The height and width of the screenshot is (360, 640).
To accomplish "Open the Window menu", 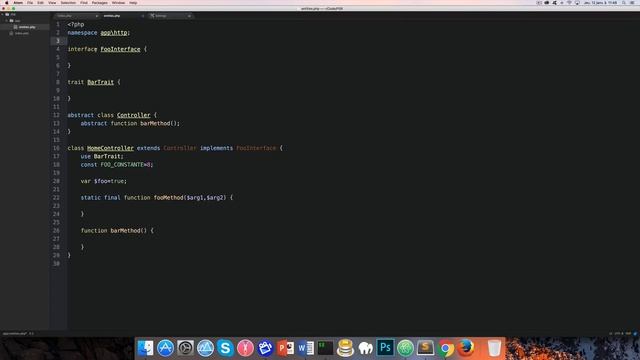I will tap(118, 3).
